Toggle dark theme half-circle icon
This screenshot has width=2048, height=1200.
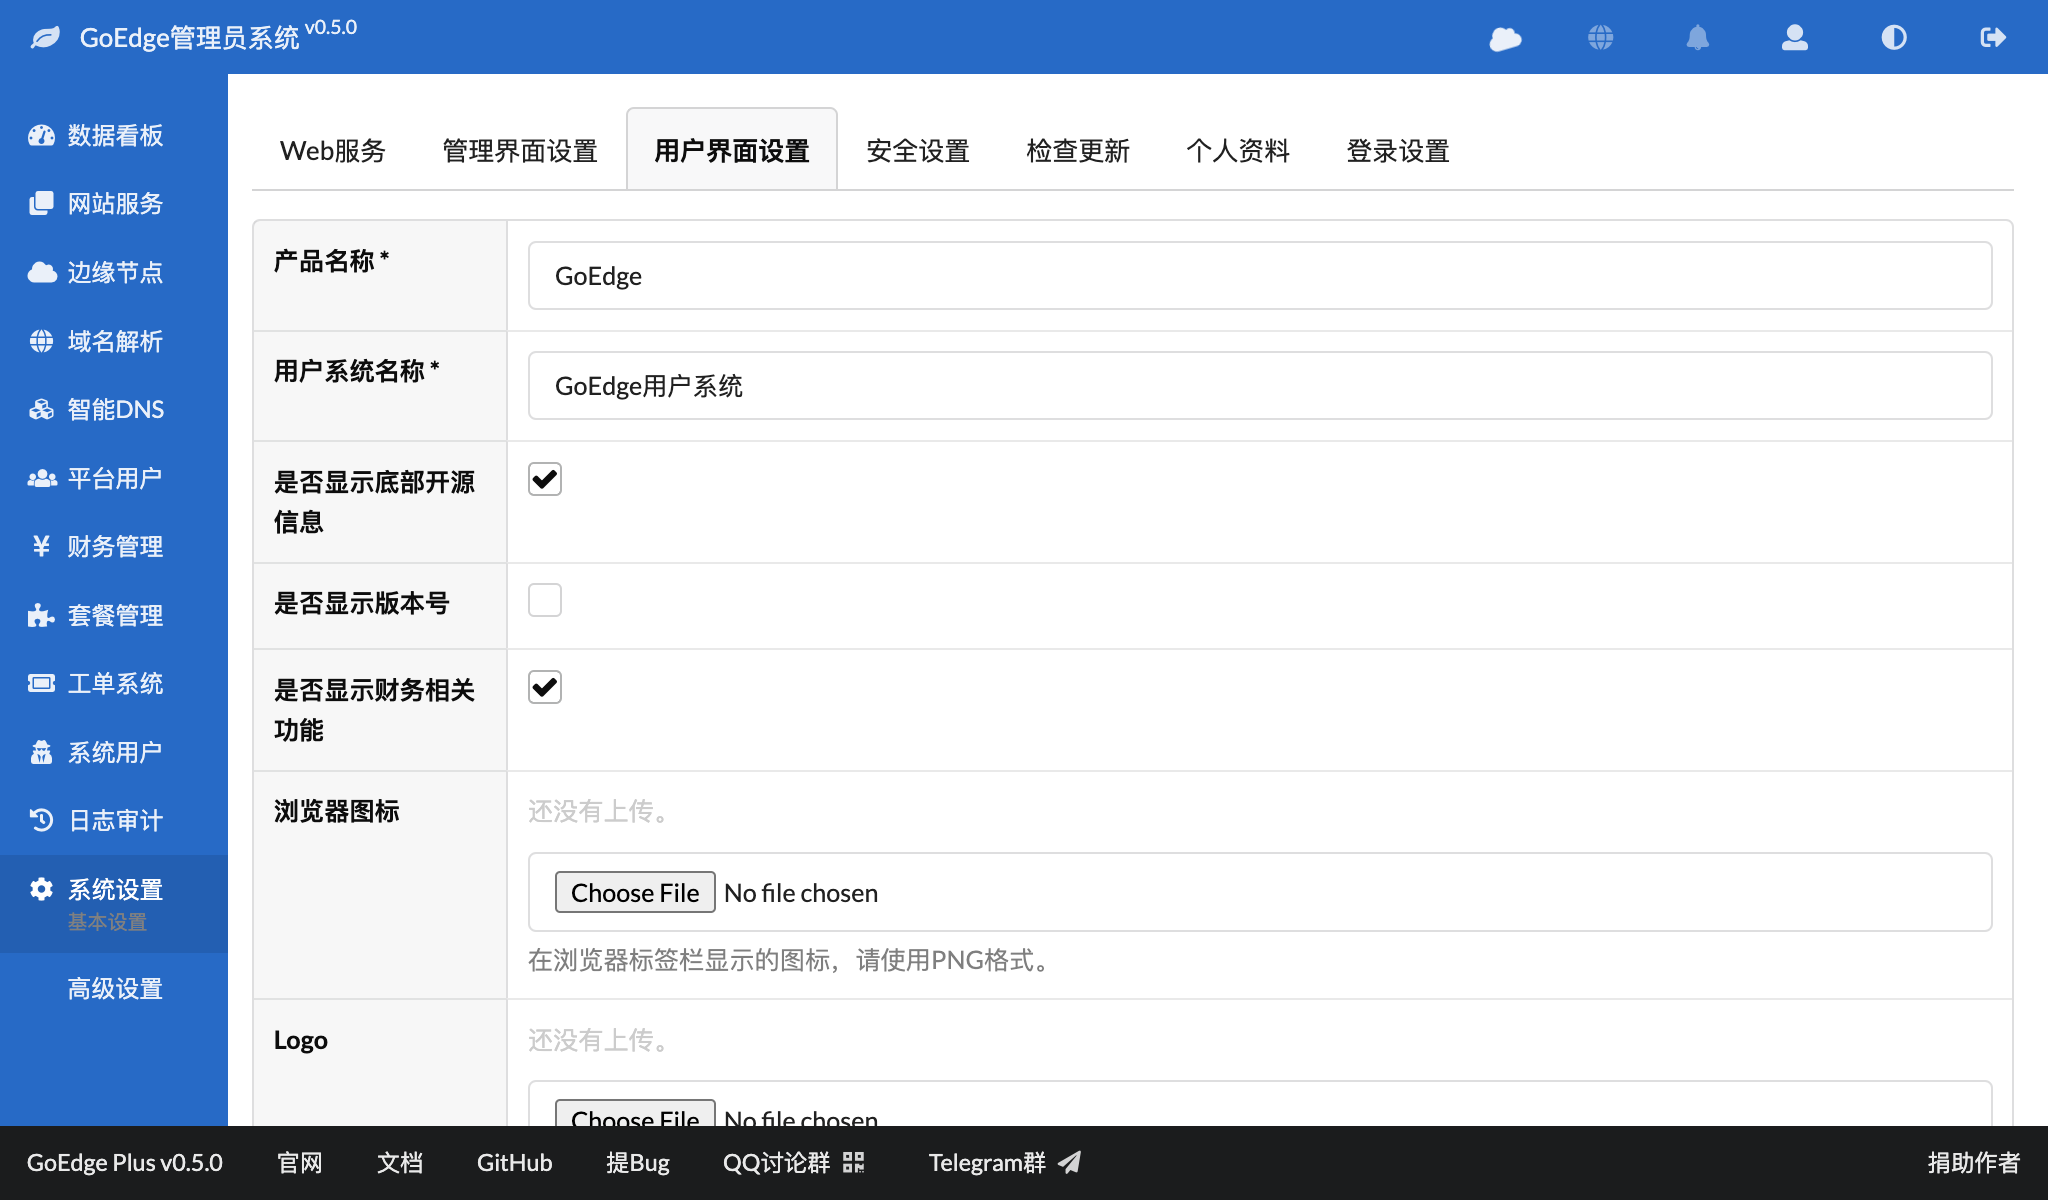click(1894, 38)
